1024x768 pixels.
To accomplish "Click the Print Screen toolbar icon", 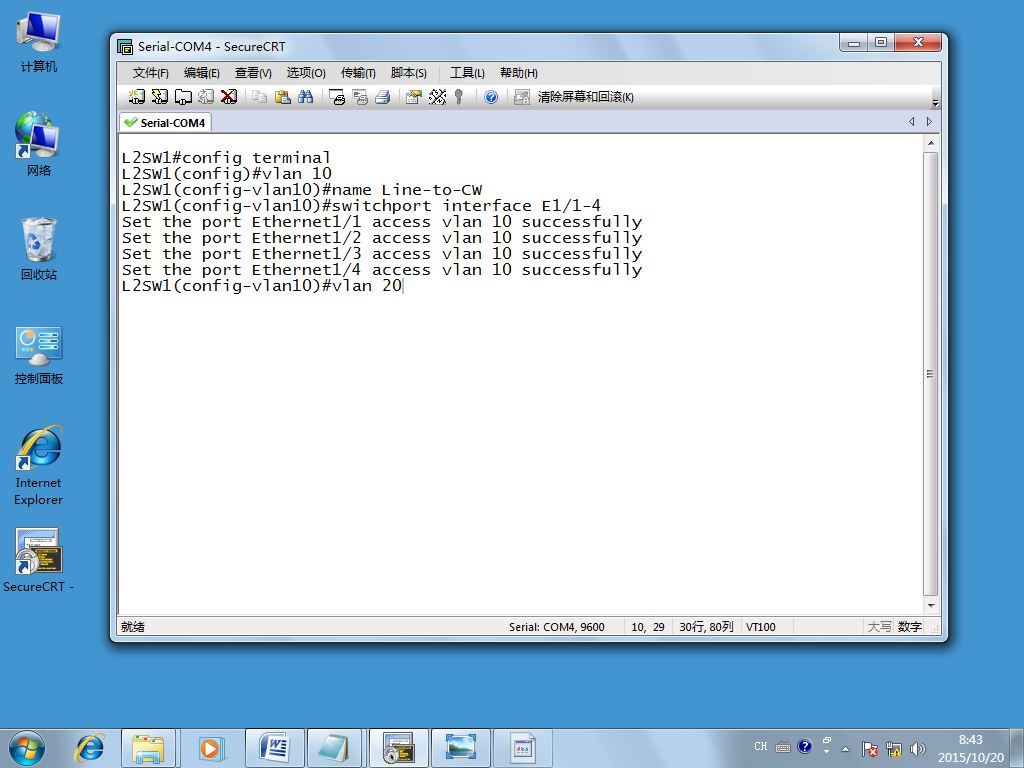I will click(337, 97).
